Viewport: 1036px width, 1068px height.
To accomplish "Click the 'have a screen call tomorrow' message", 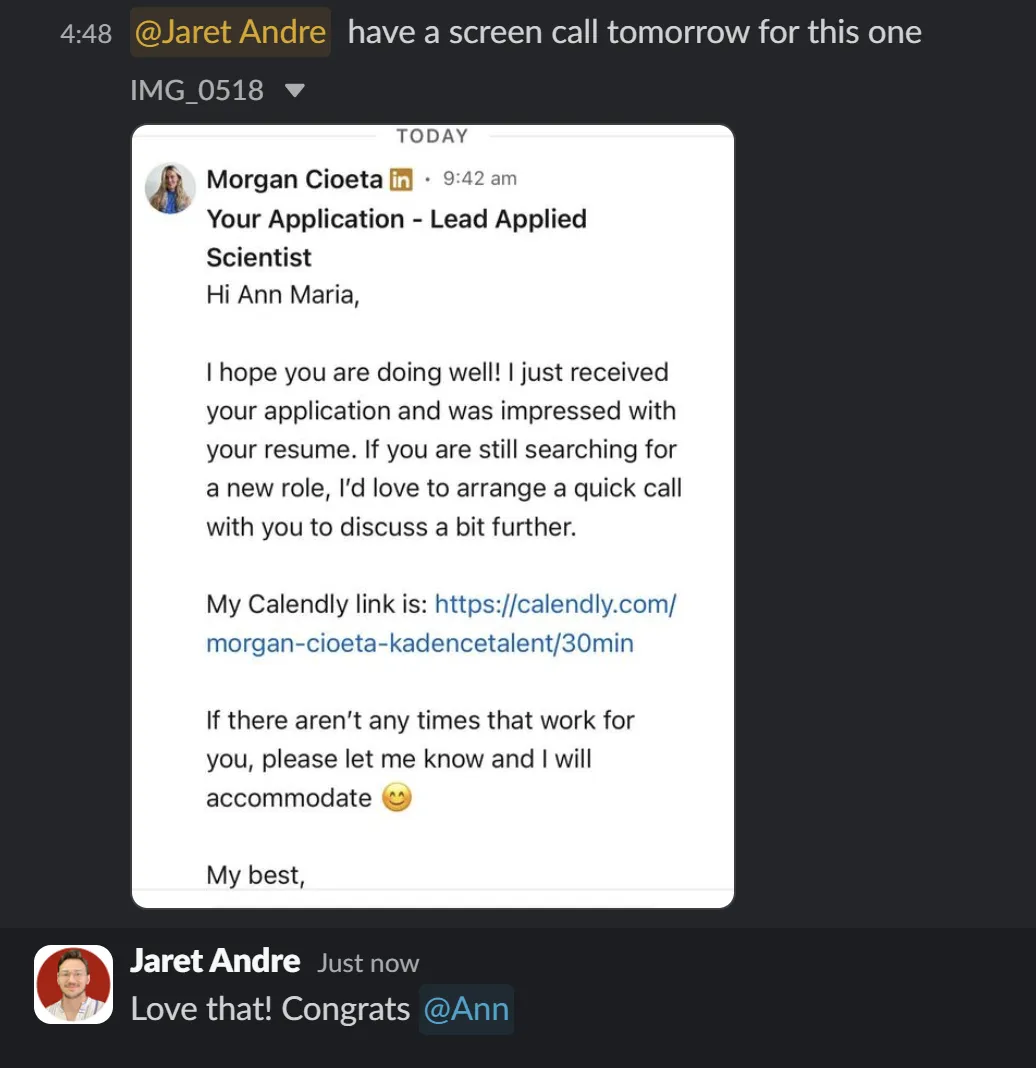I will coord(634,32).
